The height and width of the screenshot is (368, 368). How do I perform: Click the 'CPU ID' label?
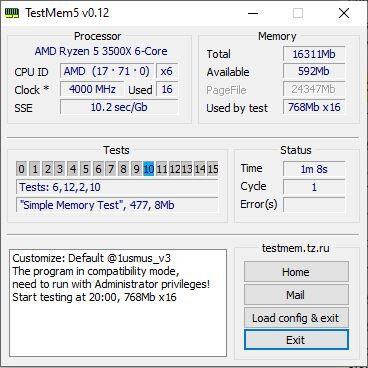point(31,72)
